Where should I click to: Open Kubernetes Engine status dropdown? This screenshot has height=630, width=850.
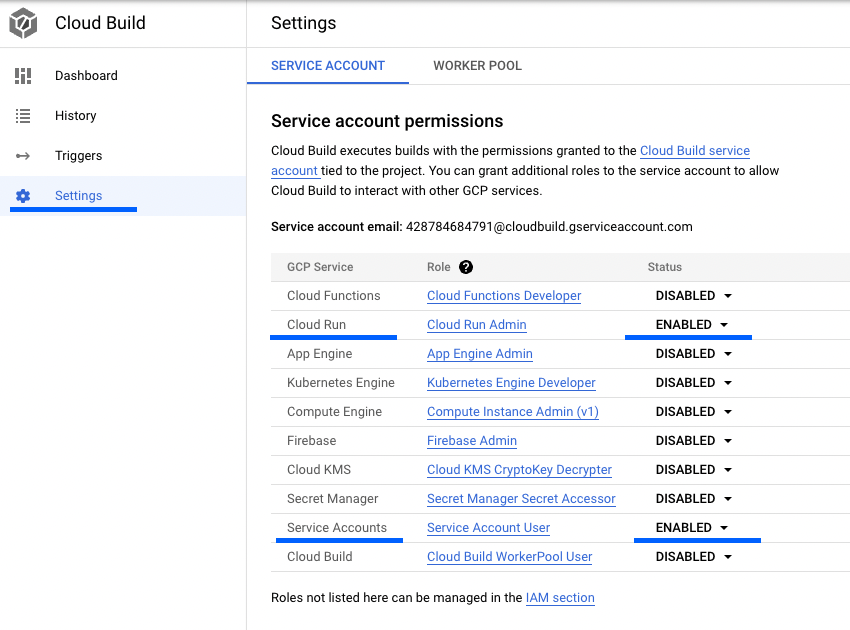[694, 383]
